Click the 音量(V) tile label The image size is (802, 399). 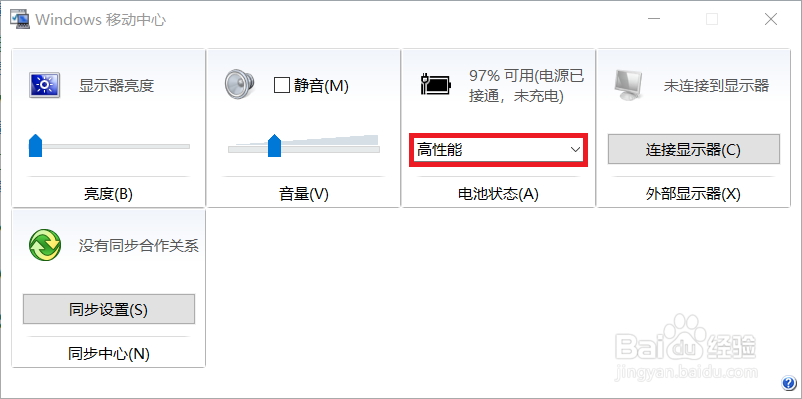[x=303, y=194]
